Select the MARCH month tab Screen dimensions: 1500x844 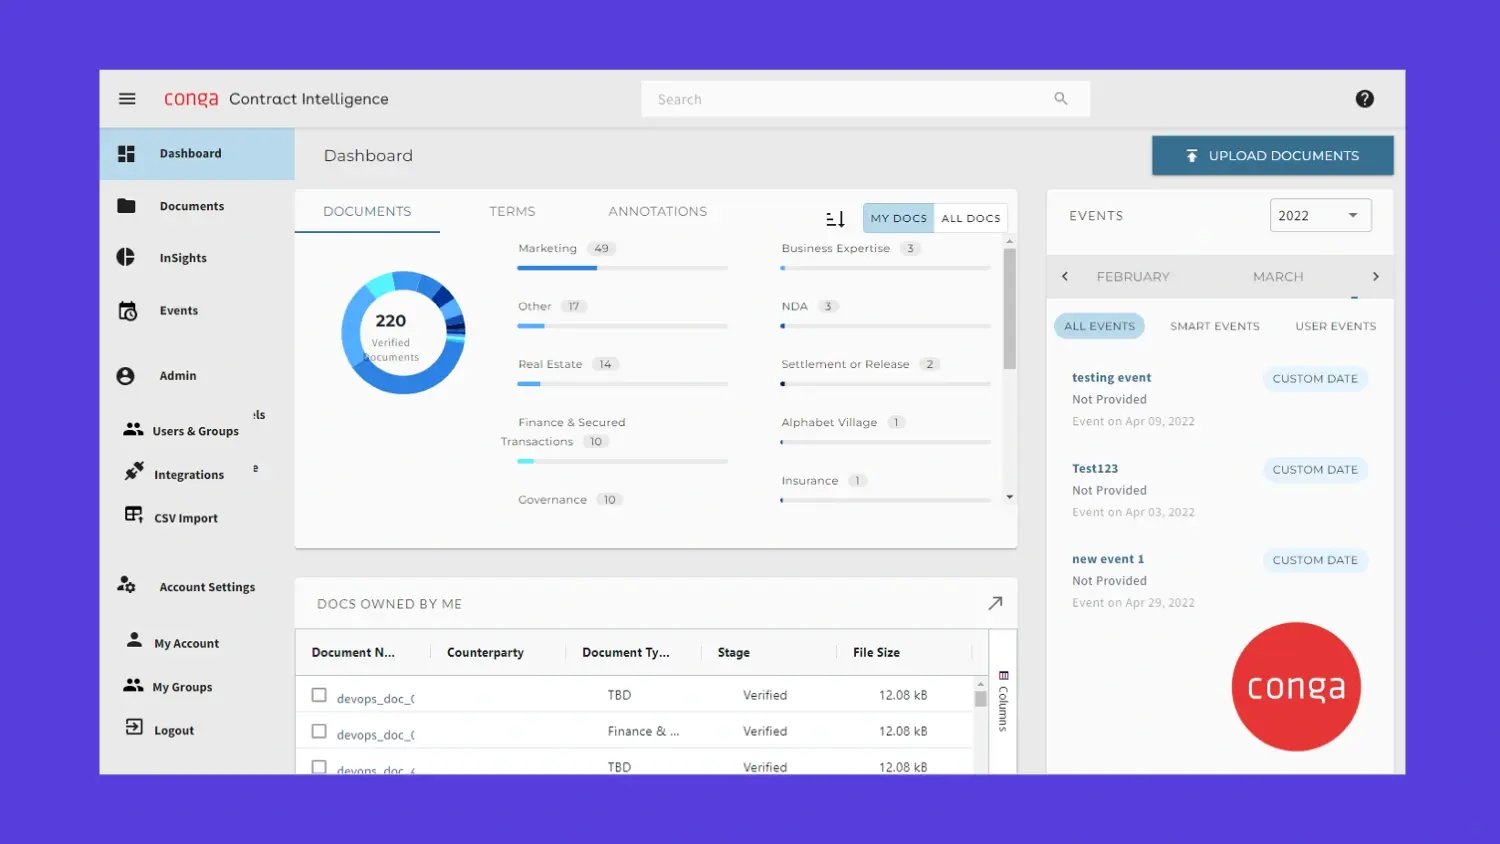click(1278, 277)
